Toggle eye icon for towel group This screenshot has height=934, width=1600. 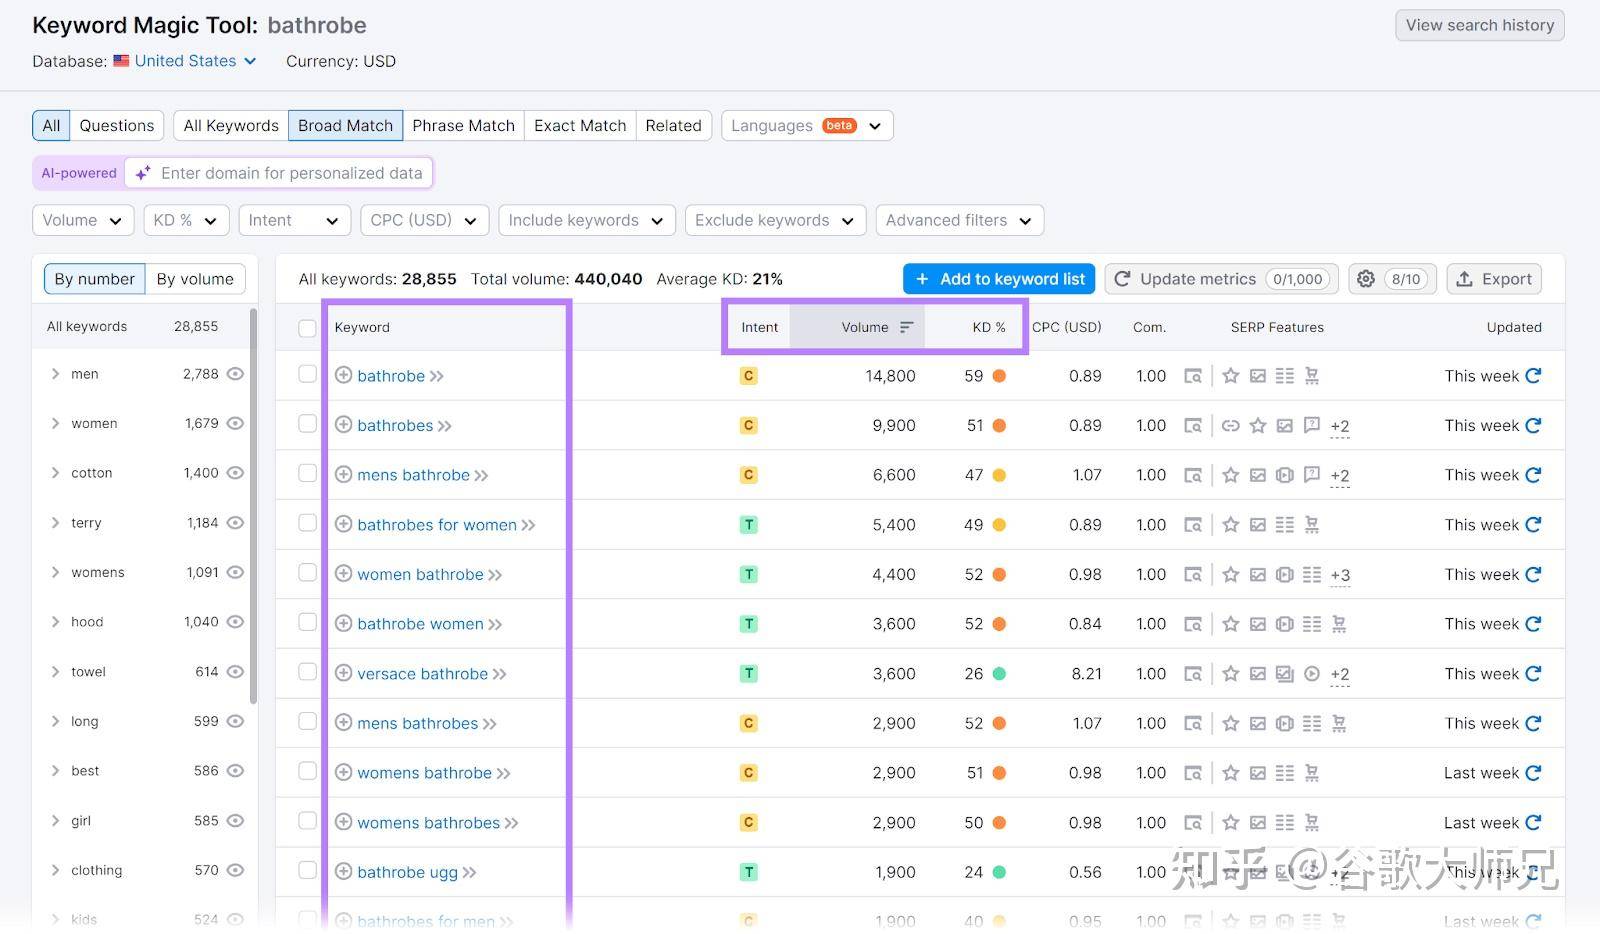[235, 672]
